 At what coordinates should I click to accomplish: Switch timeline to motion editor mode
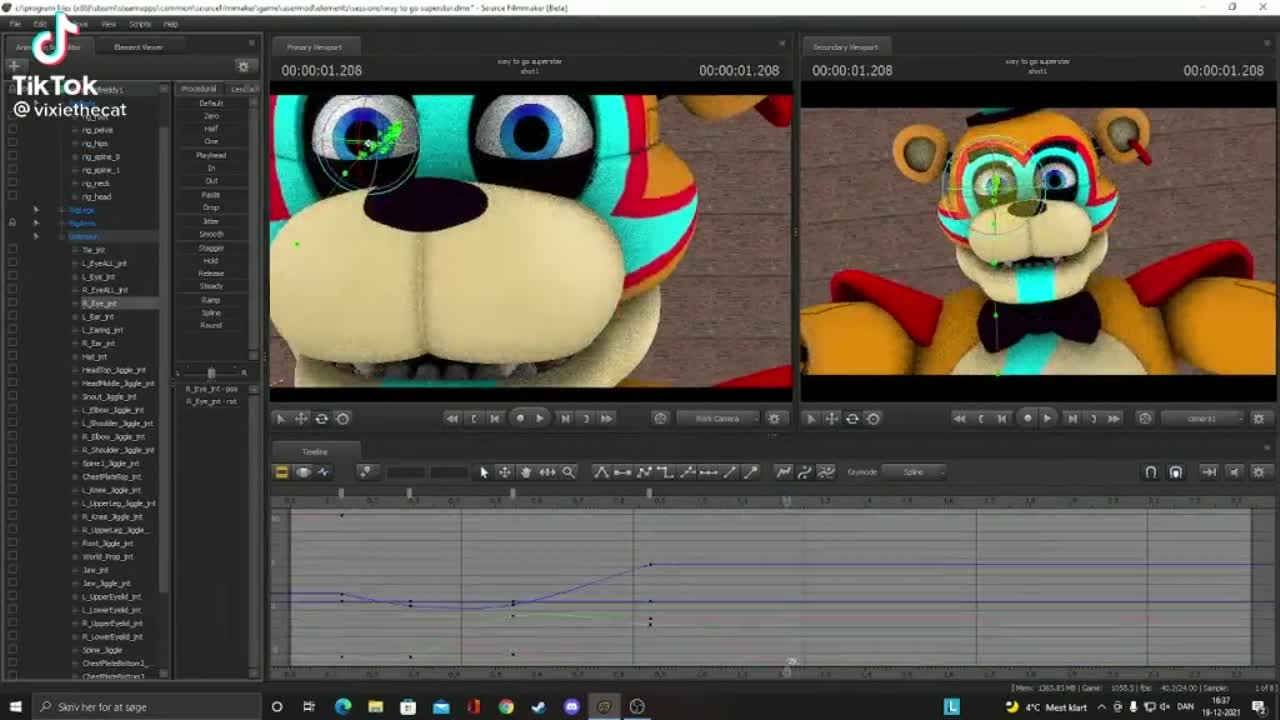(x=303, y=472)
